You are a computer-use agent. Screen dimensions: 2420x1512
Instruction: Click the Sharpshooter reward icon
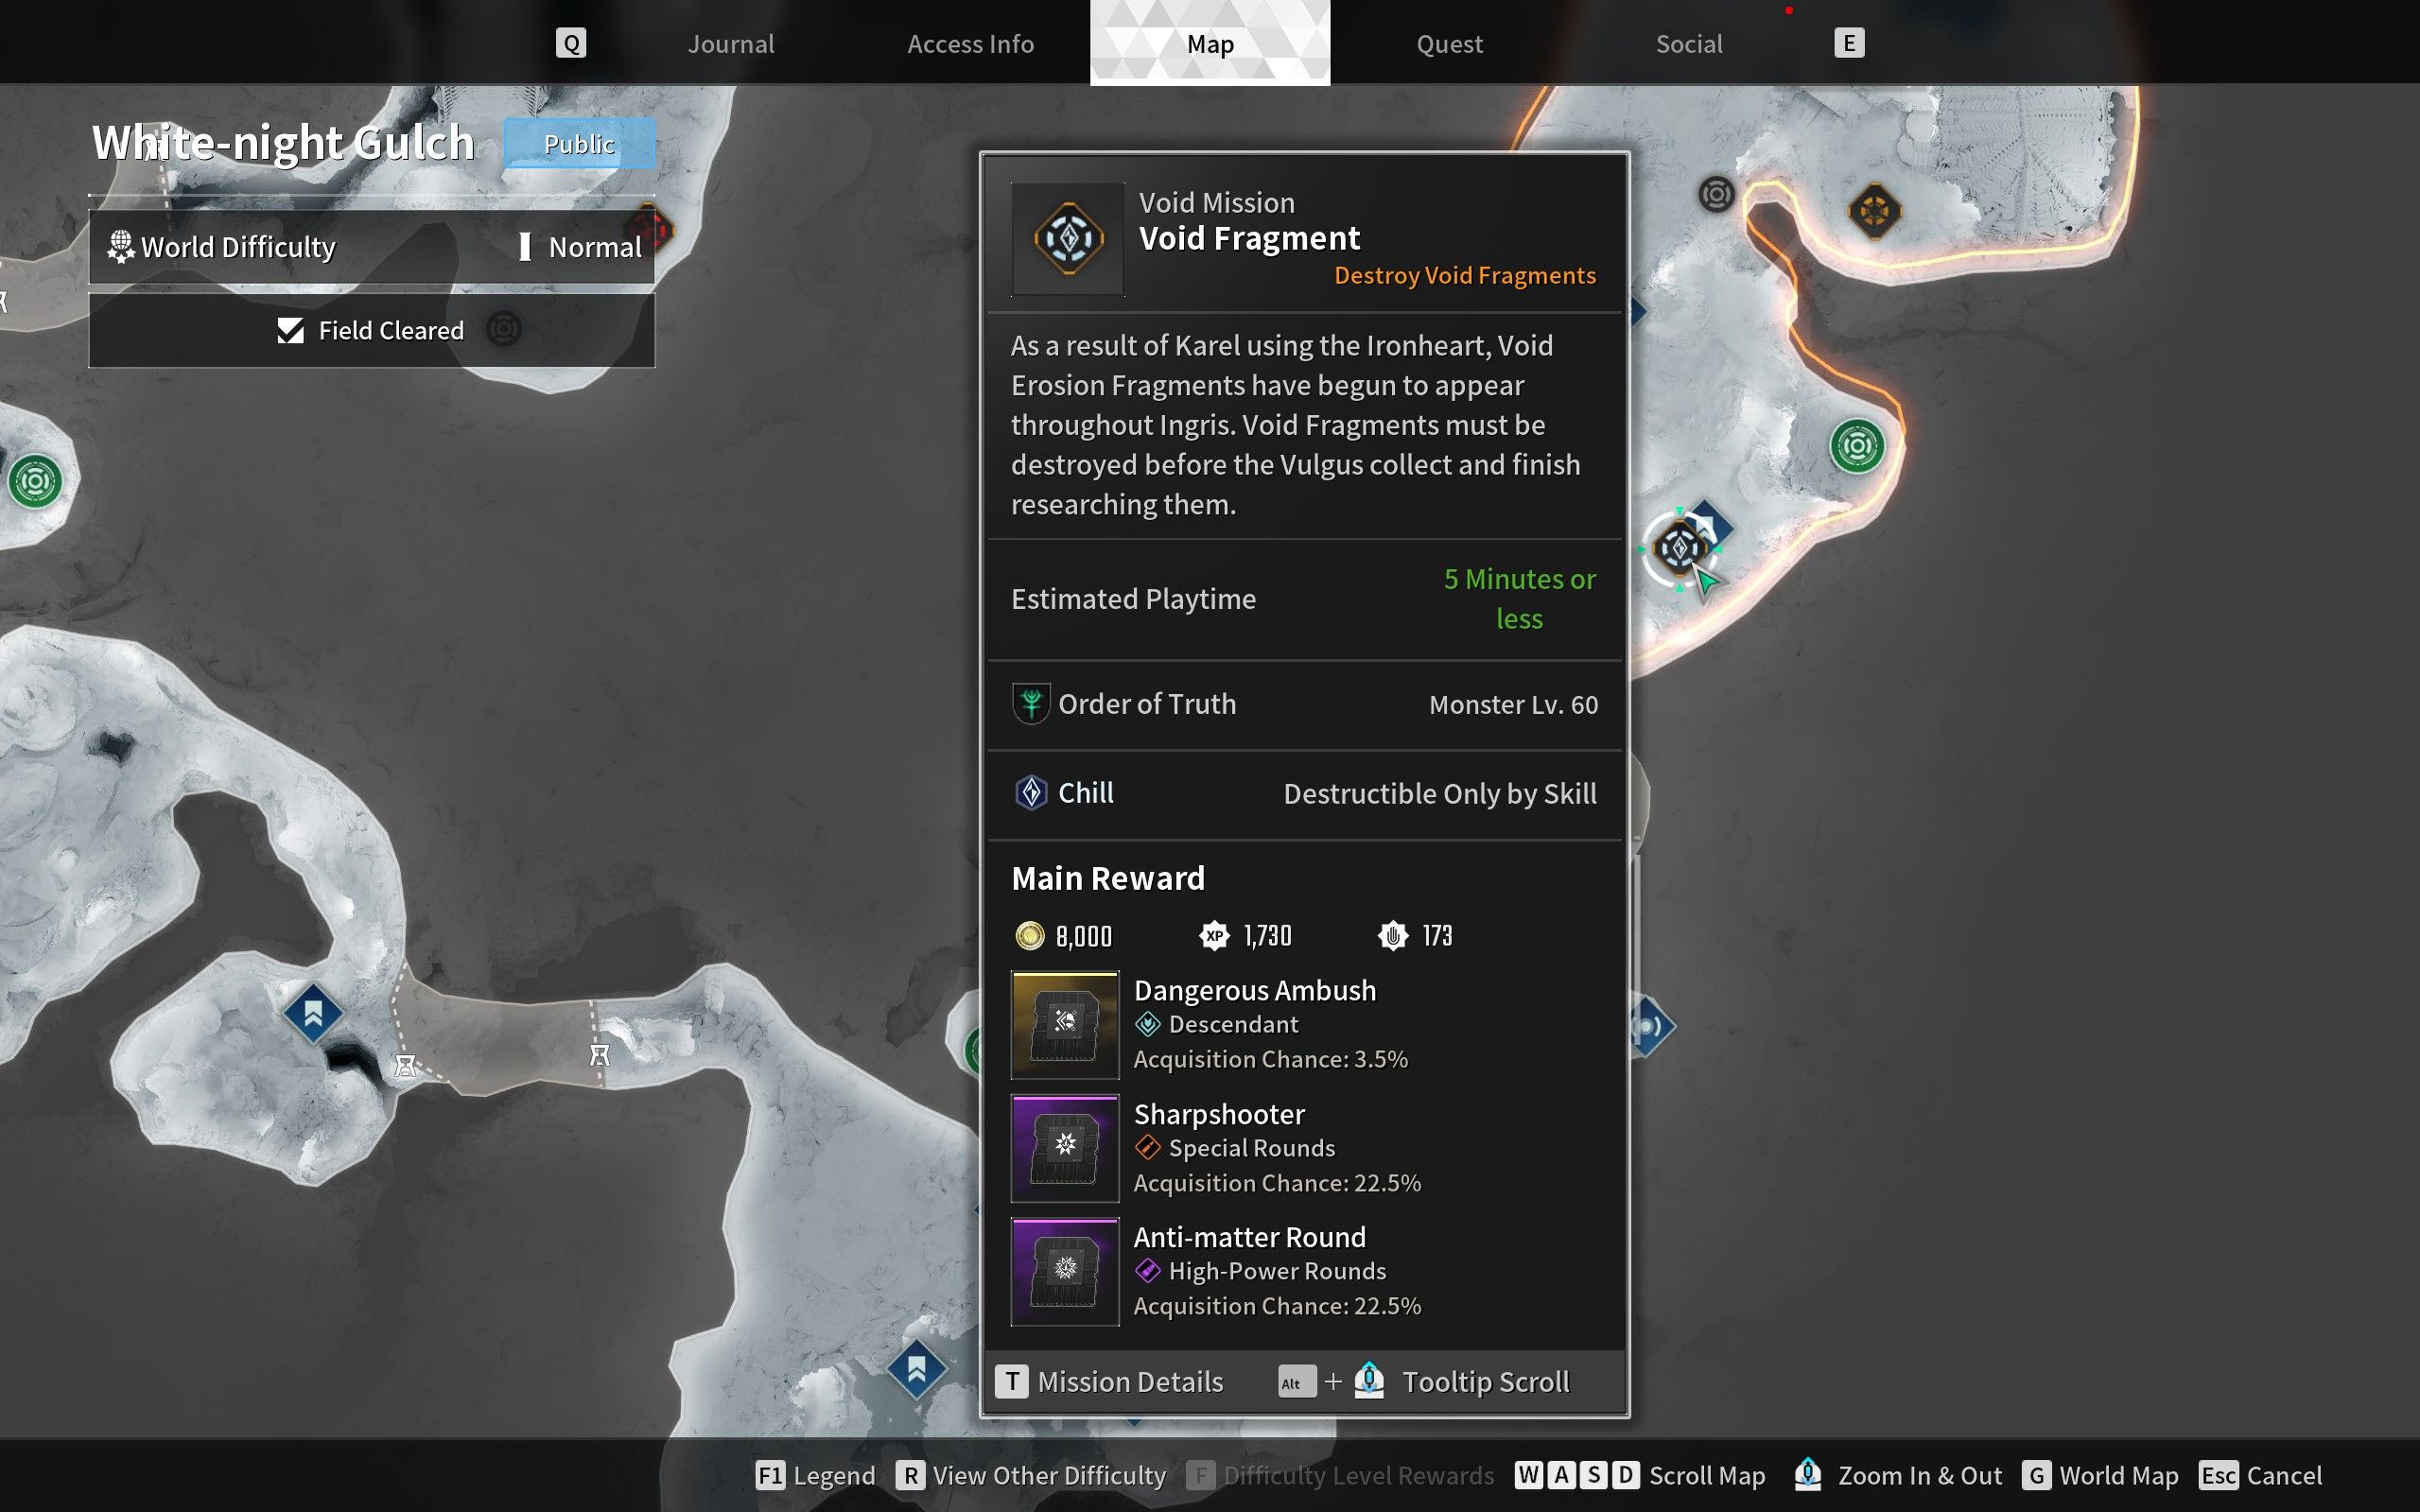tap(1065, 1148)
